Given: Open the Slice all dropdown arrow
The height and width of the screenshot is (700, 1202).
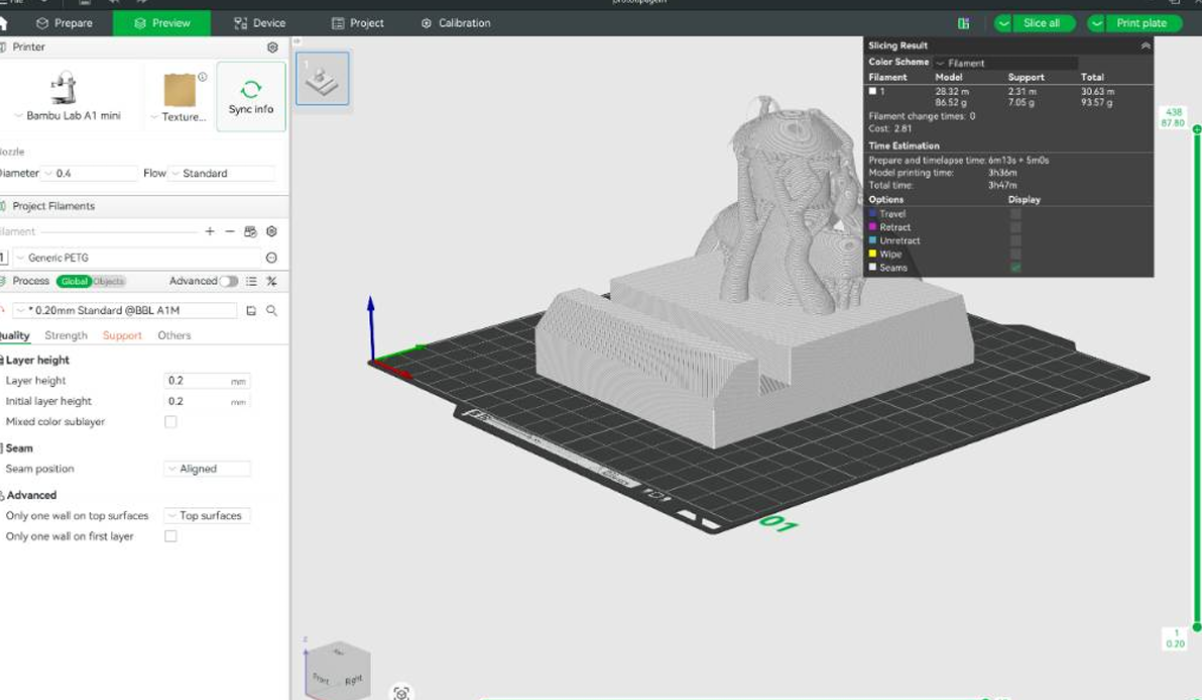Looking at the screenshot, I should (1003, 23).
